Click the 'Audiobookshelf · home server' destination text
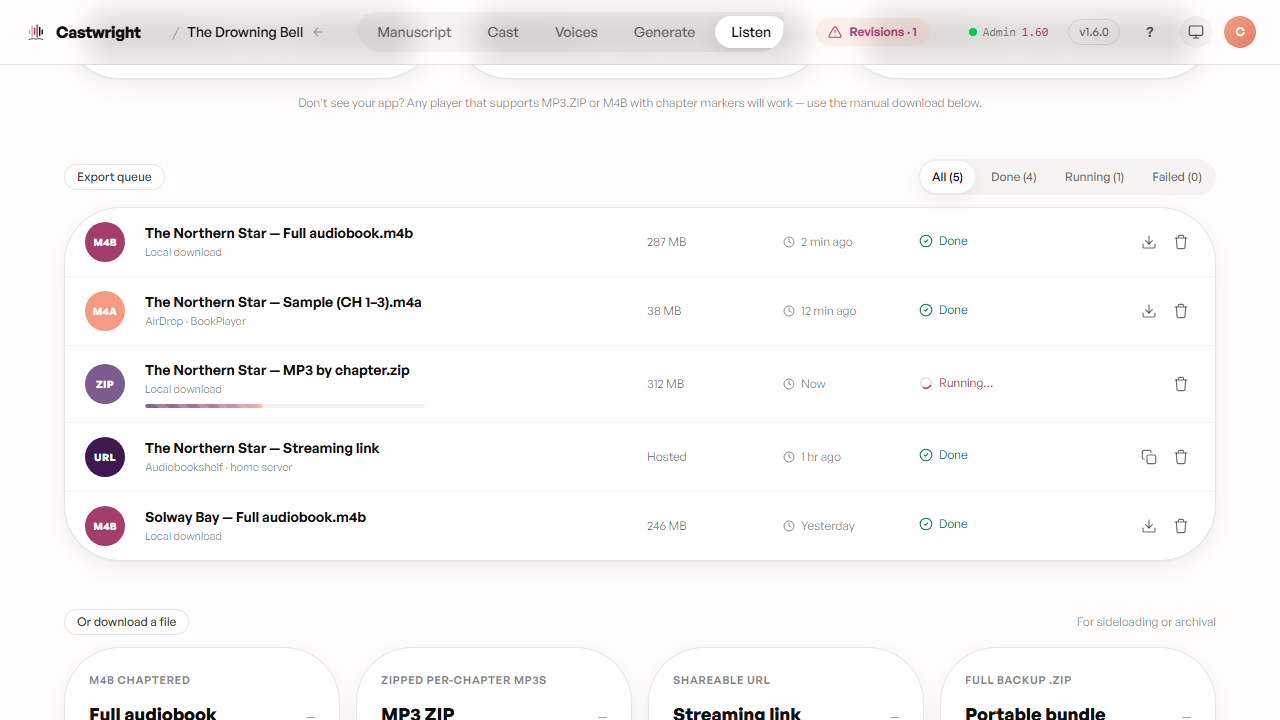Screen dimensions: 1280x720 (219, 468)
